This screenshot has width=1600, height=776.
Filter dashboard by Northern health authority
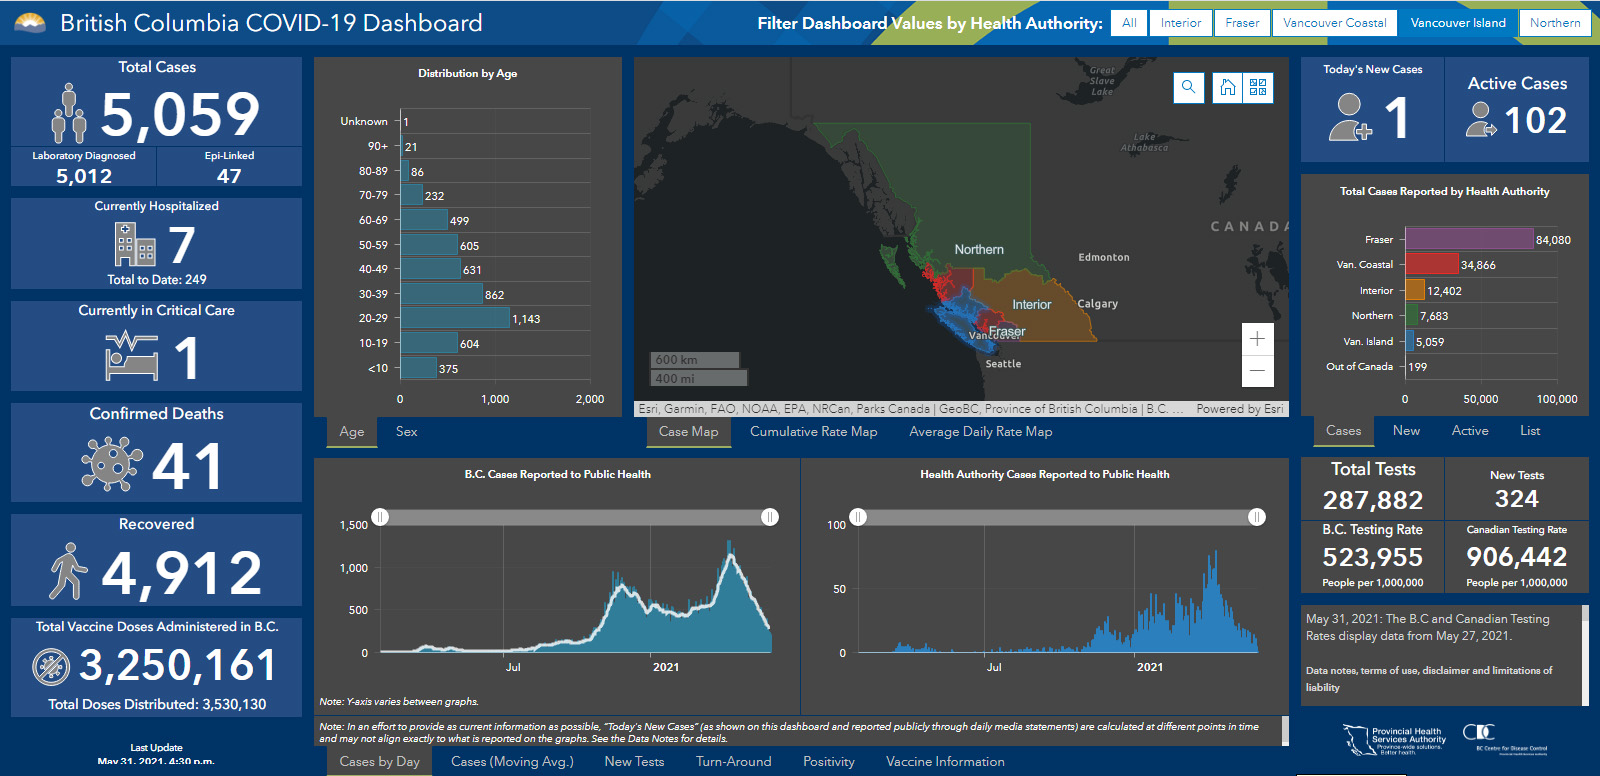tap(1554, 23)
